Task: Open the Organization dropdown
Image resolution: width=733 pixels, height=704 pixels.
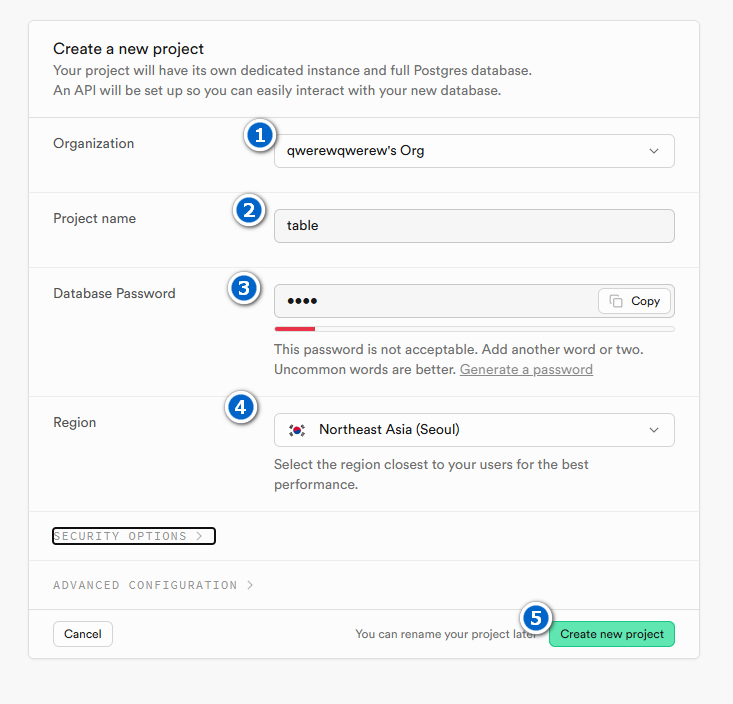Action: click(x=474, y=151)
